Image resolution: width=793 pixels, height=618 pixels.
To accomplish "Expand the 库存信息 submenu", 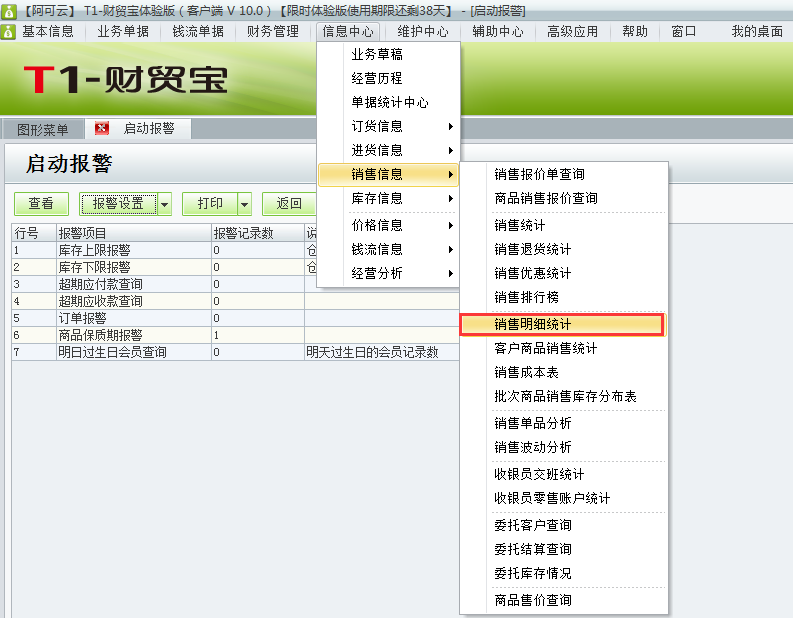I will point(388,198).
